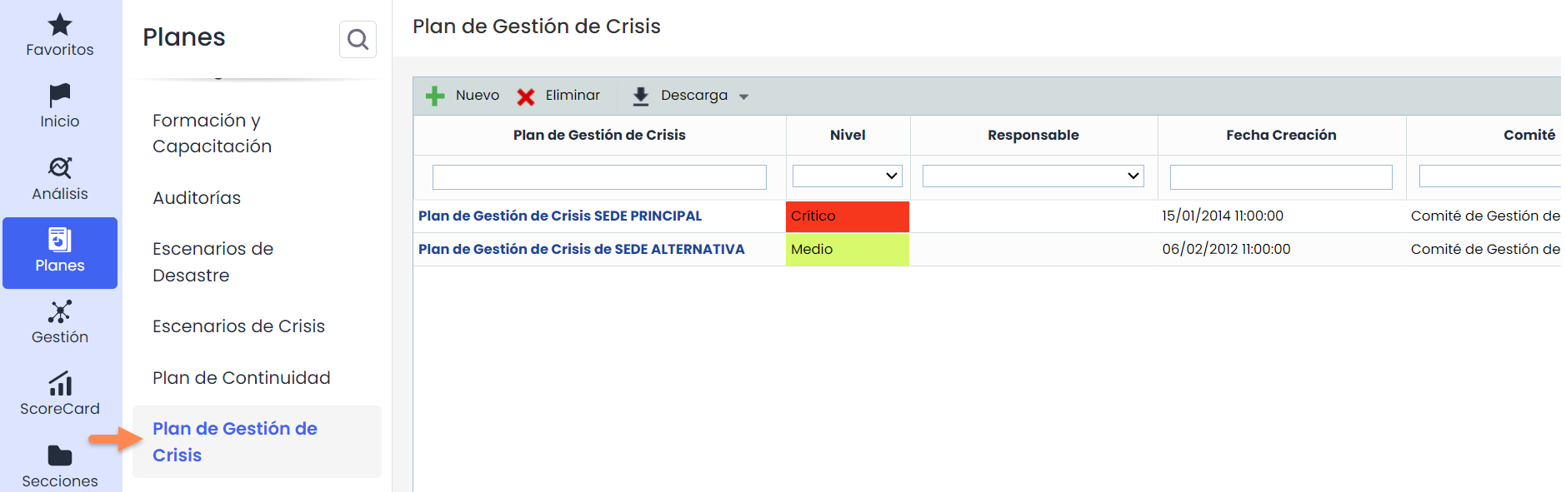Open the SEDE ALTERNATIVA crisis plan link
Viewport: 1565px width, 492px height.
581,249
